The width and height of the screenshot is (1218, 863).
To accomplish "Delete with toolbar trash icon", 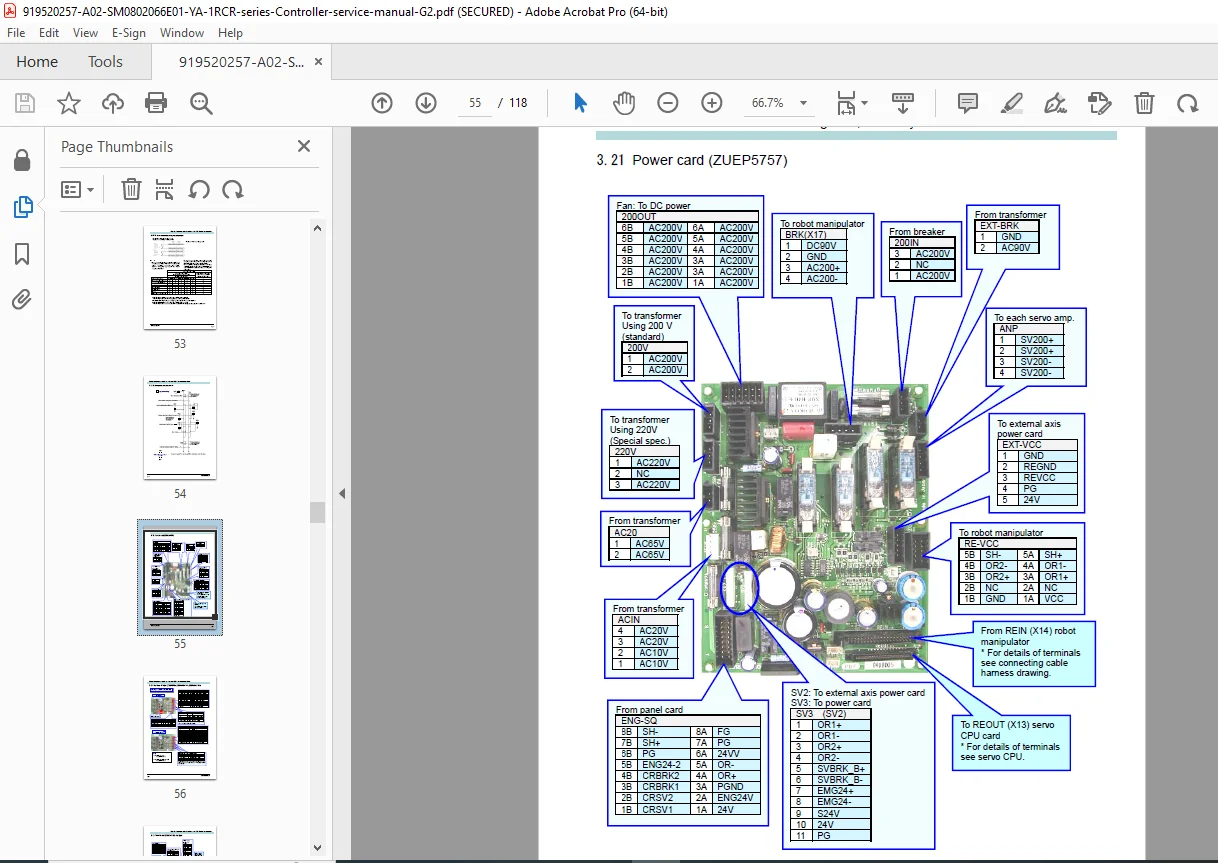I will [1144, 103].
